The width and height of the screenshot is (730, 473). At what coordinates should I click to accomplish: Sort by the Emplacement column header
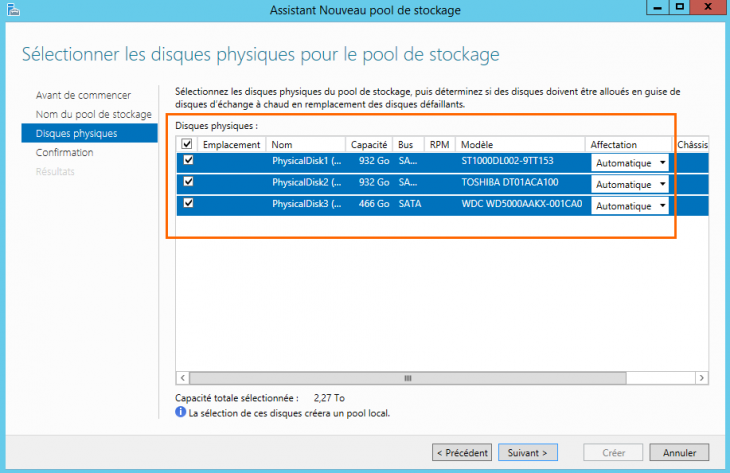tap(231, 145)
